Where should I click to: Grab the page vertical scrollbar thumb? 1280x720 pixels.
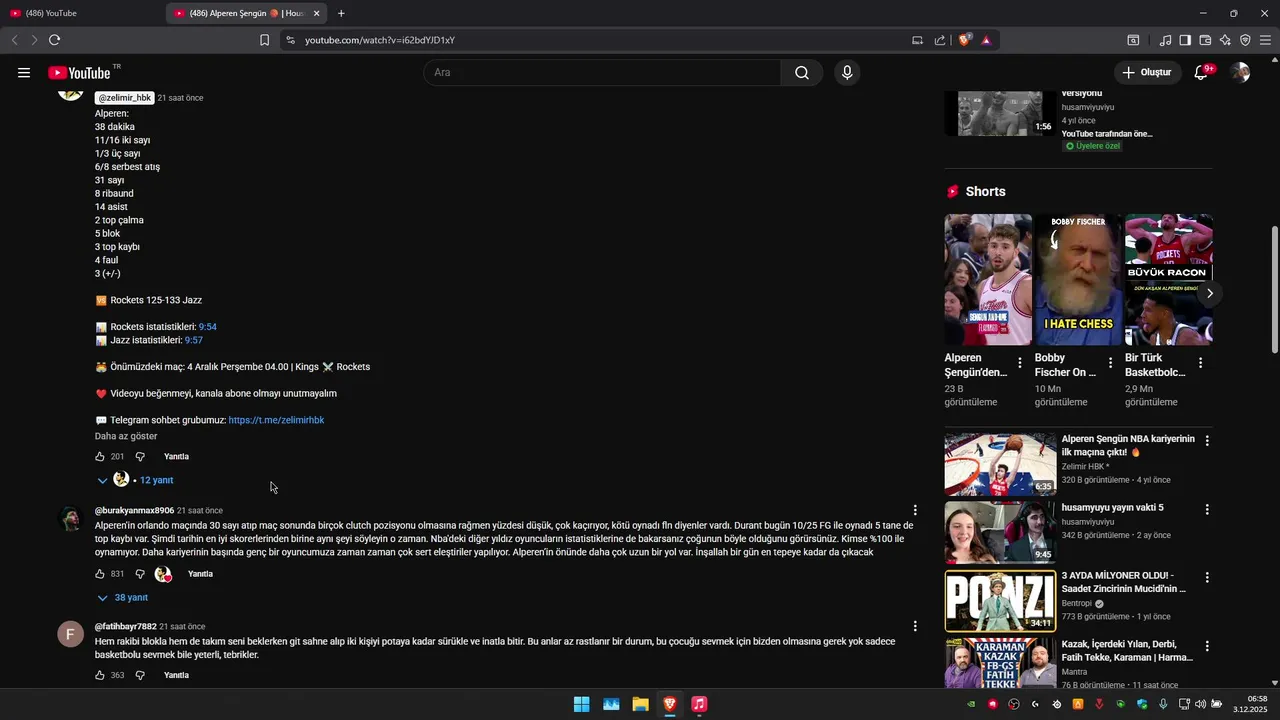click(1274, 290)
